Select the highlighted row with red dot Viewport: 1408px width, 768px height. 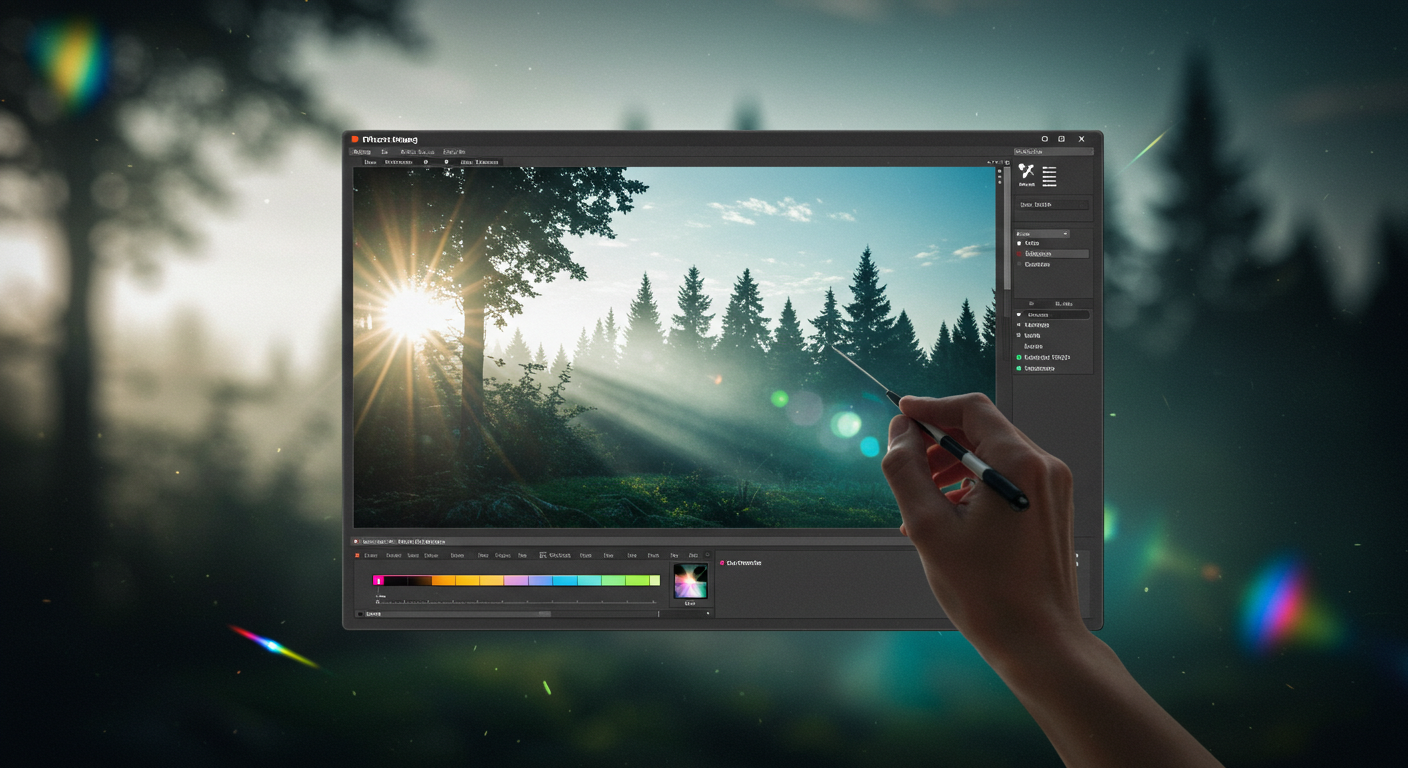(1052, 254)
